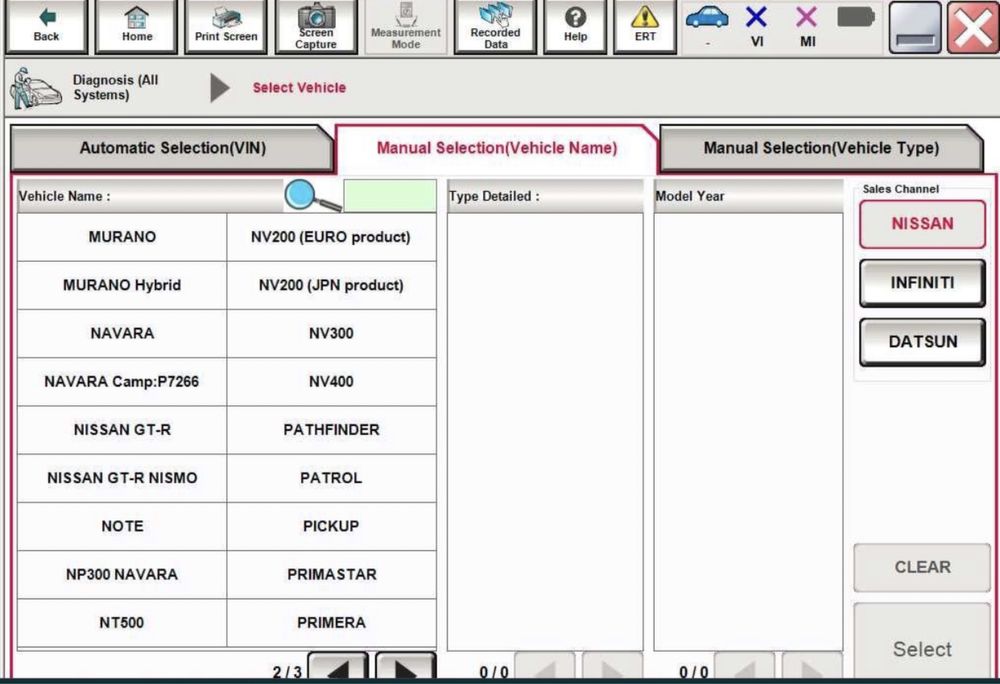Minimize the window with the gray bar button

tap(915, 27)
